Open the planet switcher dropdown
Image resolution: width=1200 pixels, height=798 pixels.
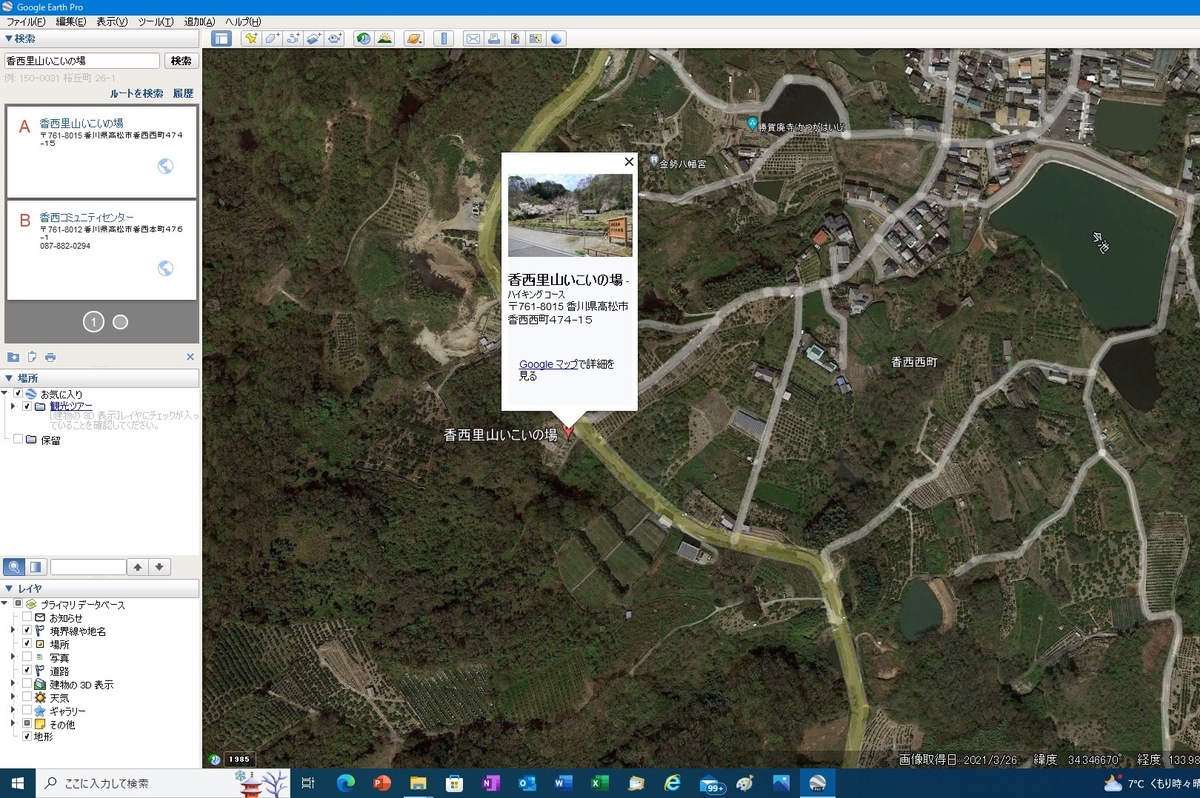pos(413,39)
